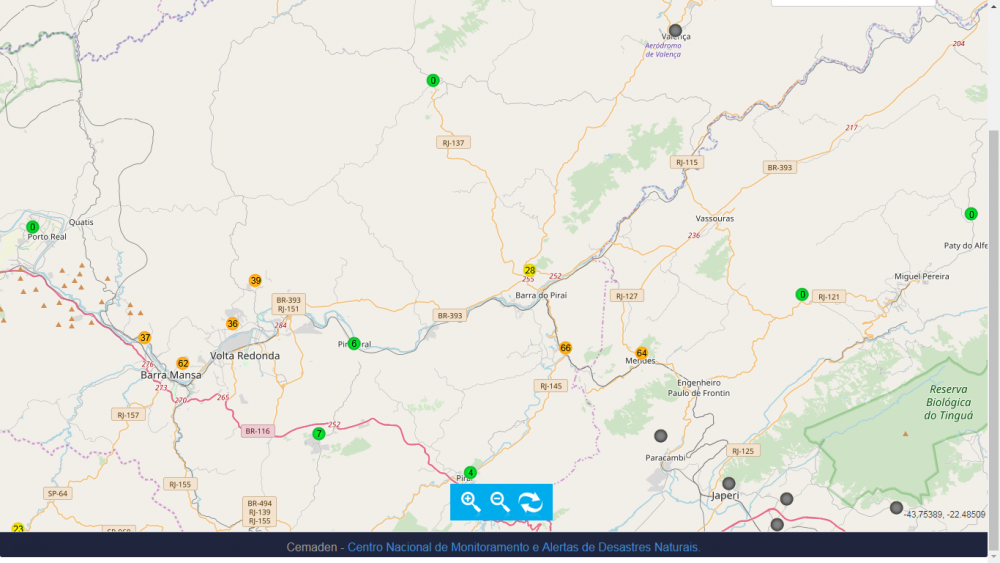Image resolution: width=1000 pixels, height=563 pixels.
Task: Click the zoom in magnifier icon
Action: tap(470, 502)
